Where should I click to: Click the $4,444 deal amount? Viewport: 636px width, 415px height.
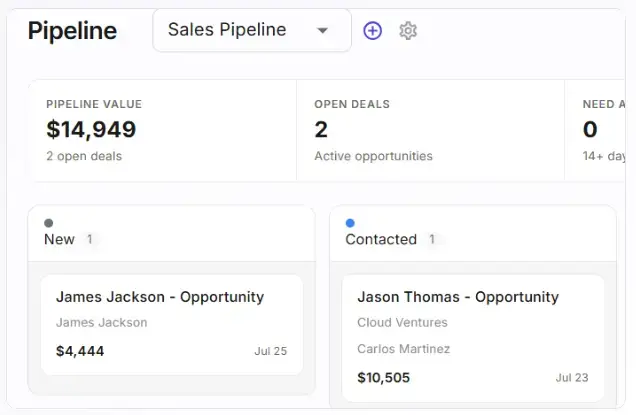80,351
